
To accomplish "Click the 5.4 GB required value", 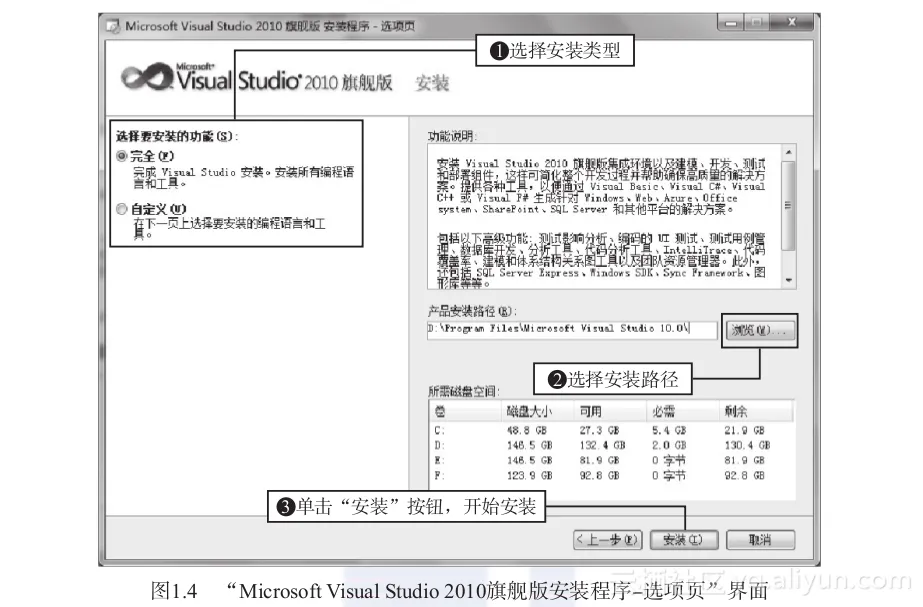I will pyautogui.click(x=669, y=430).
